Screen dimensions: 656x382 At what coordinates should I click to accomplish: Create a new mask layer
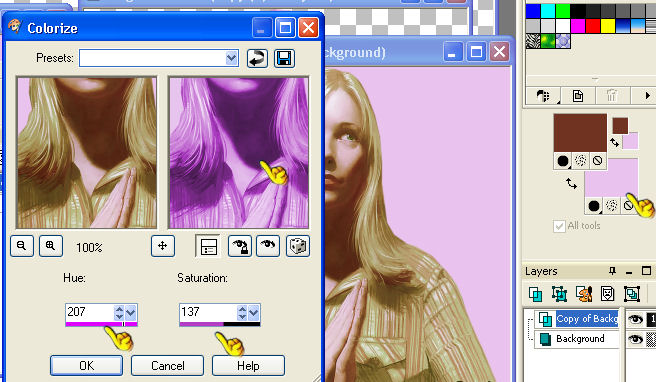click(x=607, y=294)
